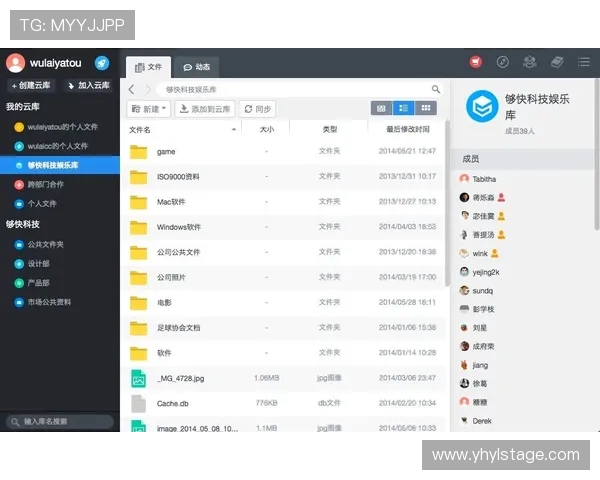Screen dimensions: 600x480
Task: Open the red shopping cart icon
Action: (476, 62)
